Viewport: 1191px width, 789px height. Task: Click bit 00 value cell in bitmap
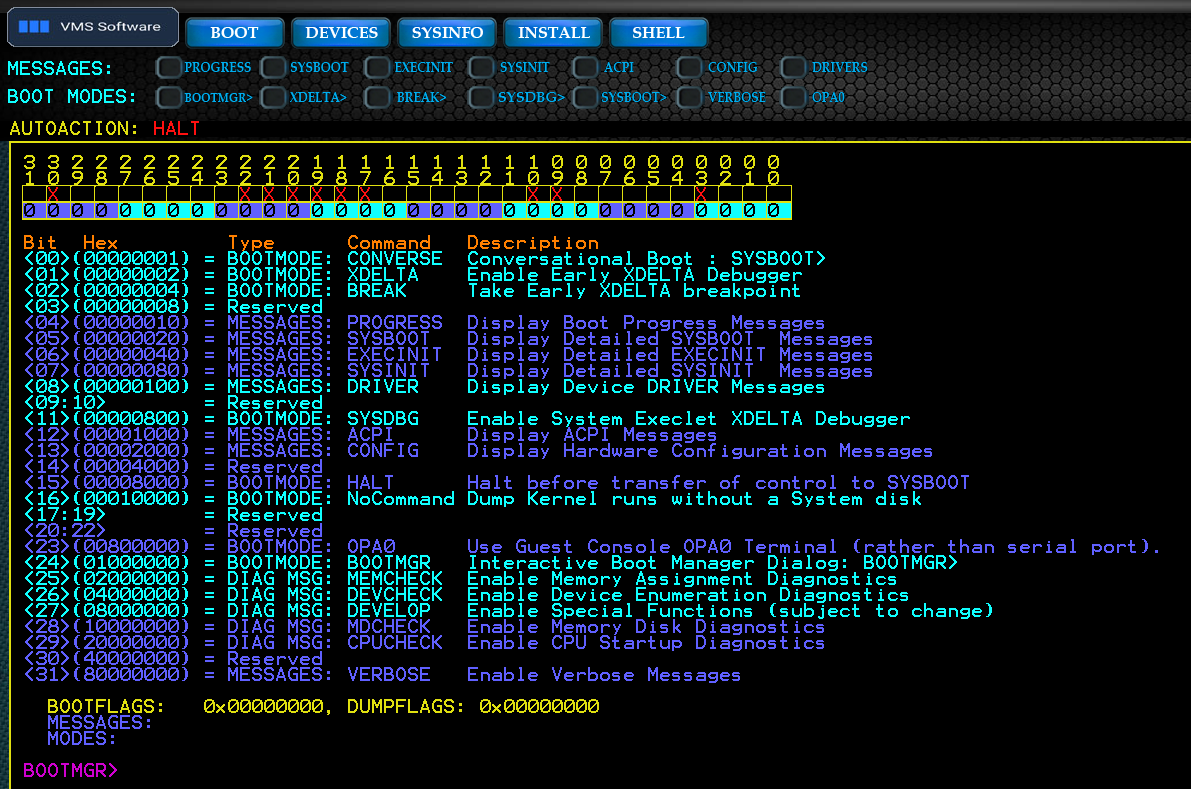[773, 210]
